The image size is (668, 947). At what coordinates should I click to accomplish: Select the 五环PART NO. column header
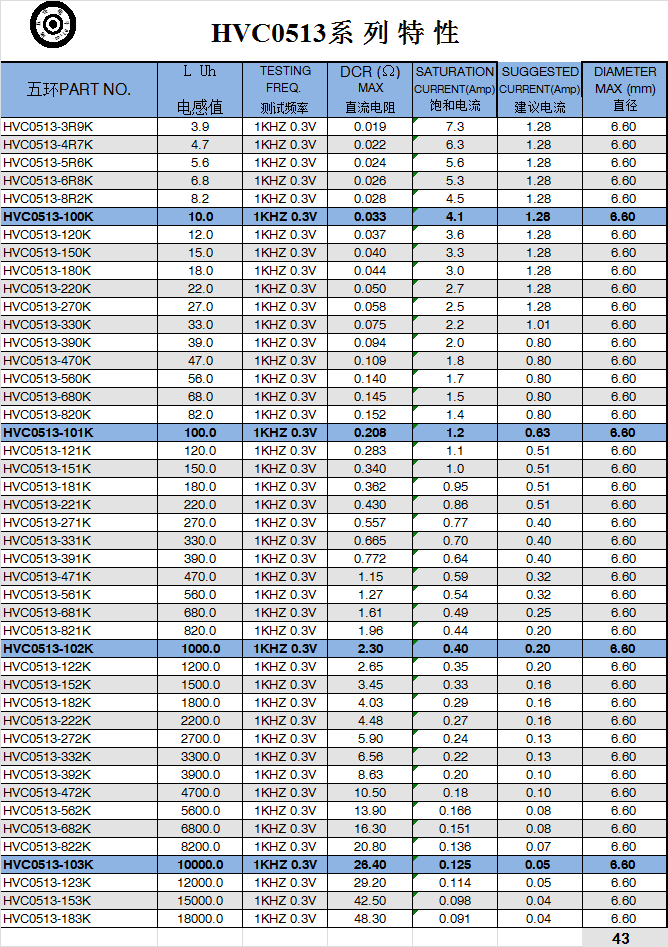pos(79,89)
